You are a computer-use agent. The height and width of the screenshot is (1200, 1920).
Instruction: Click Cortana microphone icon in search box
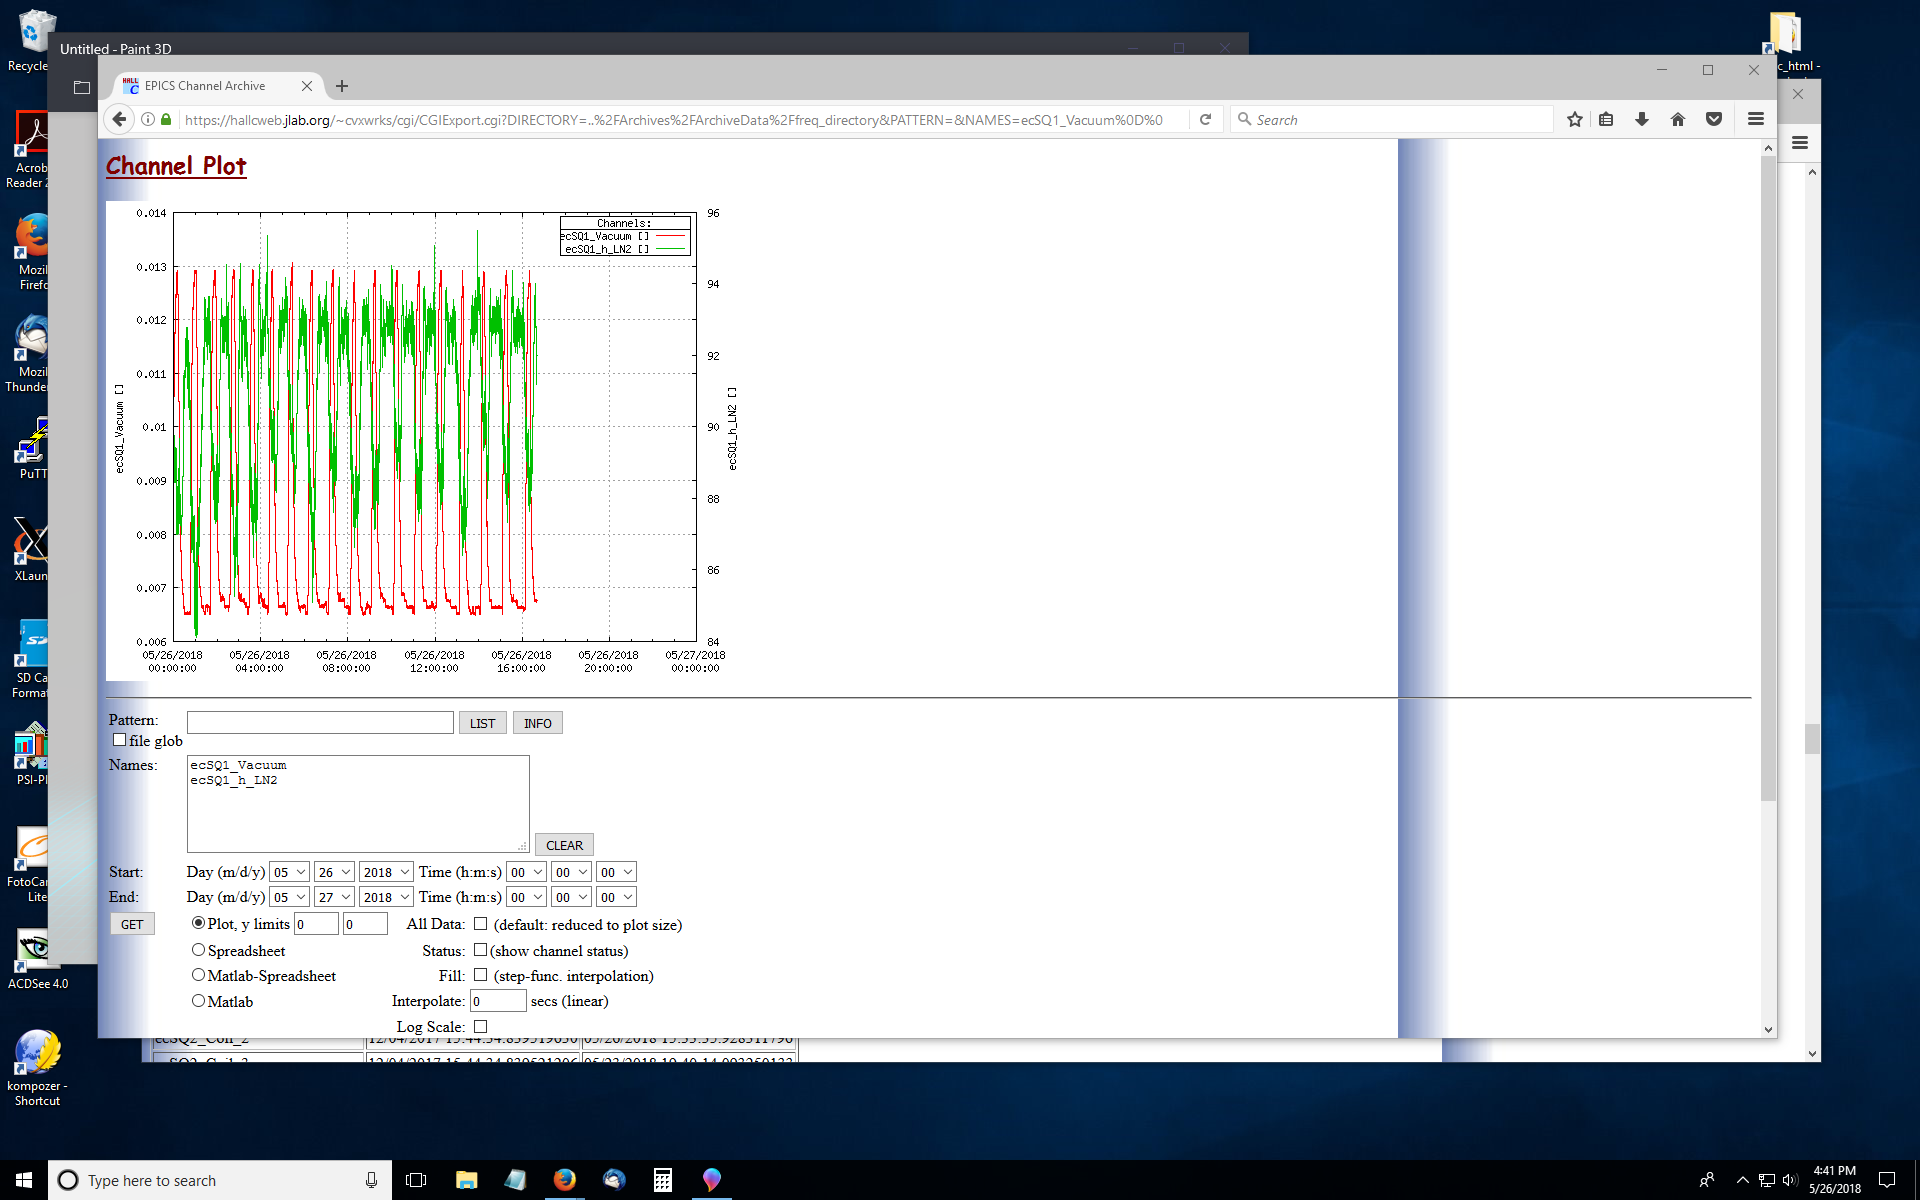(371, 1180)
